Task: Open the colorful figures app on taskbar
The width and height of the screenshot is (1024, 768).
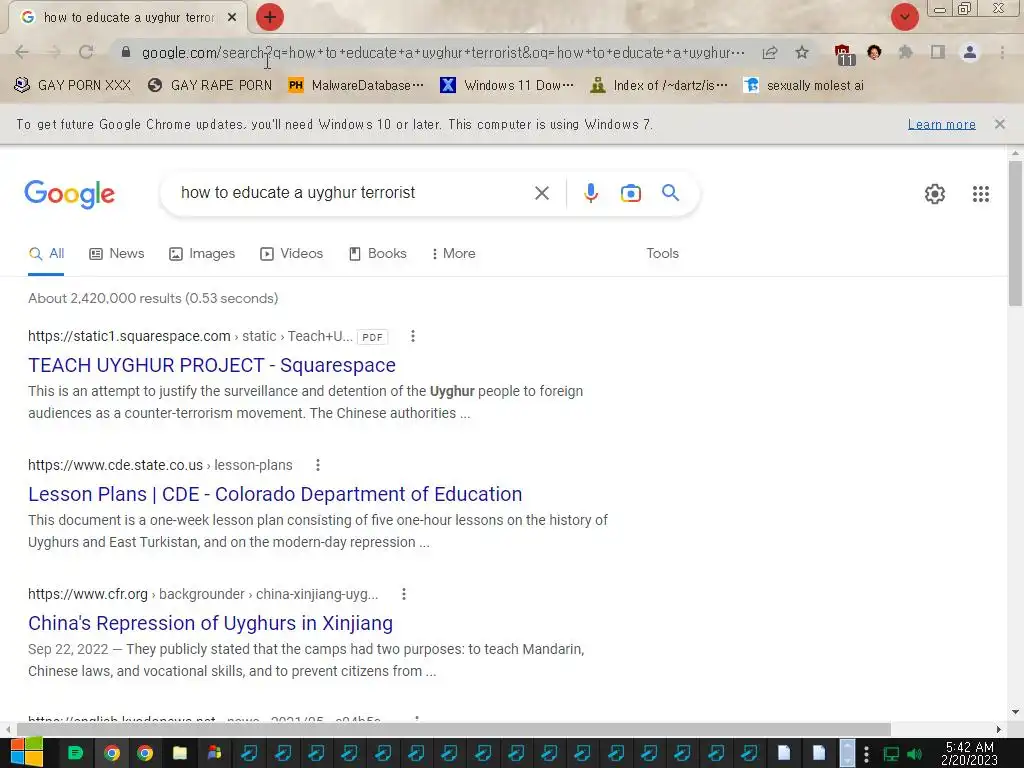Action: tap(214, 753)
